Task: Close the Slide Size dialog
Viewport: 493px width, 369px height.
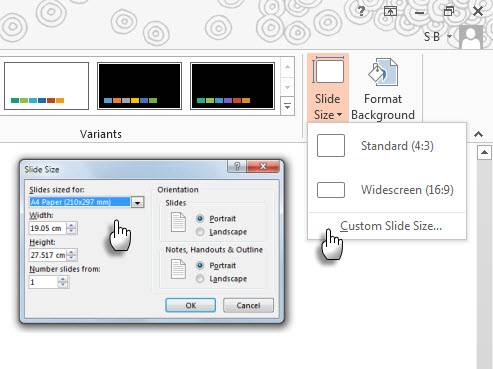Action: [x=263, y=166]
